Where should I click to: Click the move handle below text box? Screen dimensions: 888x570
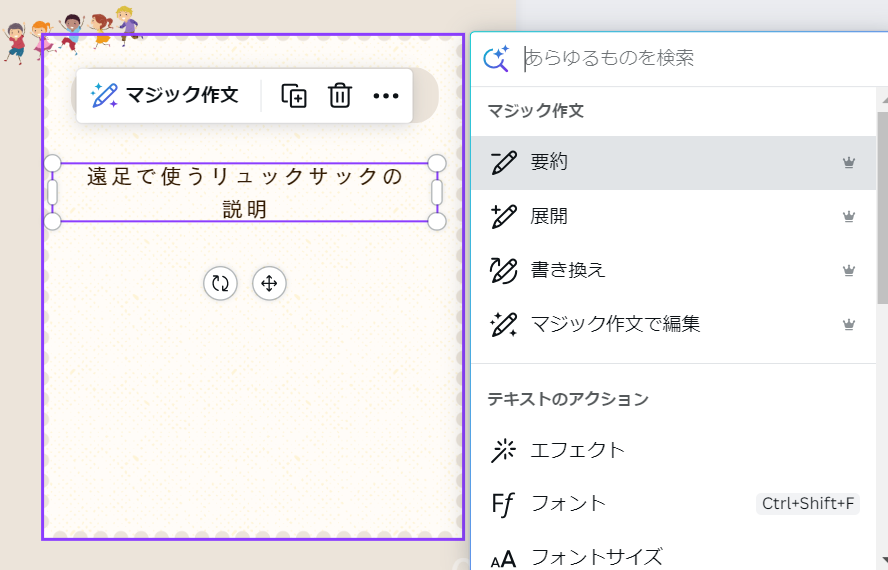point(269,283)
